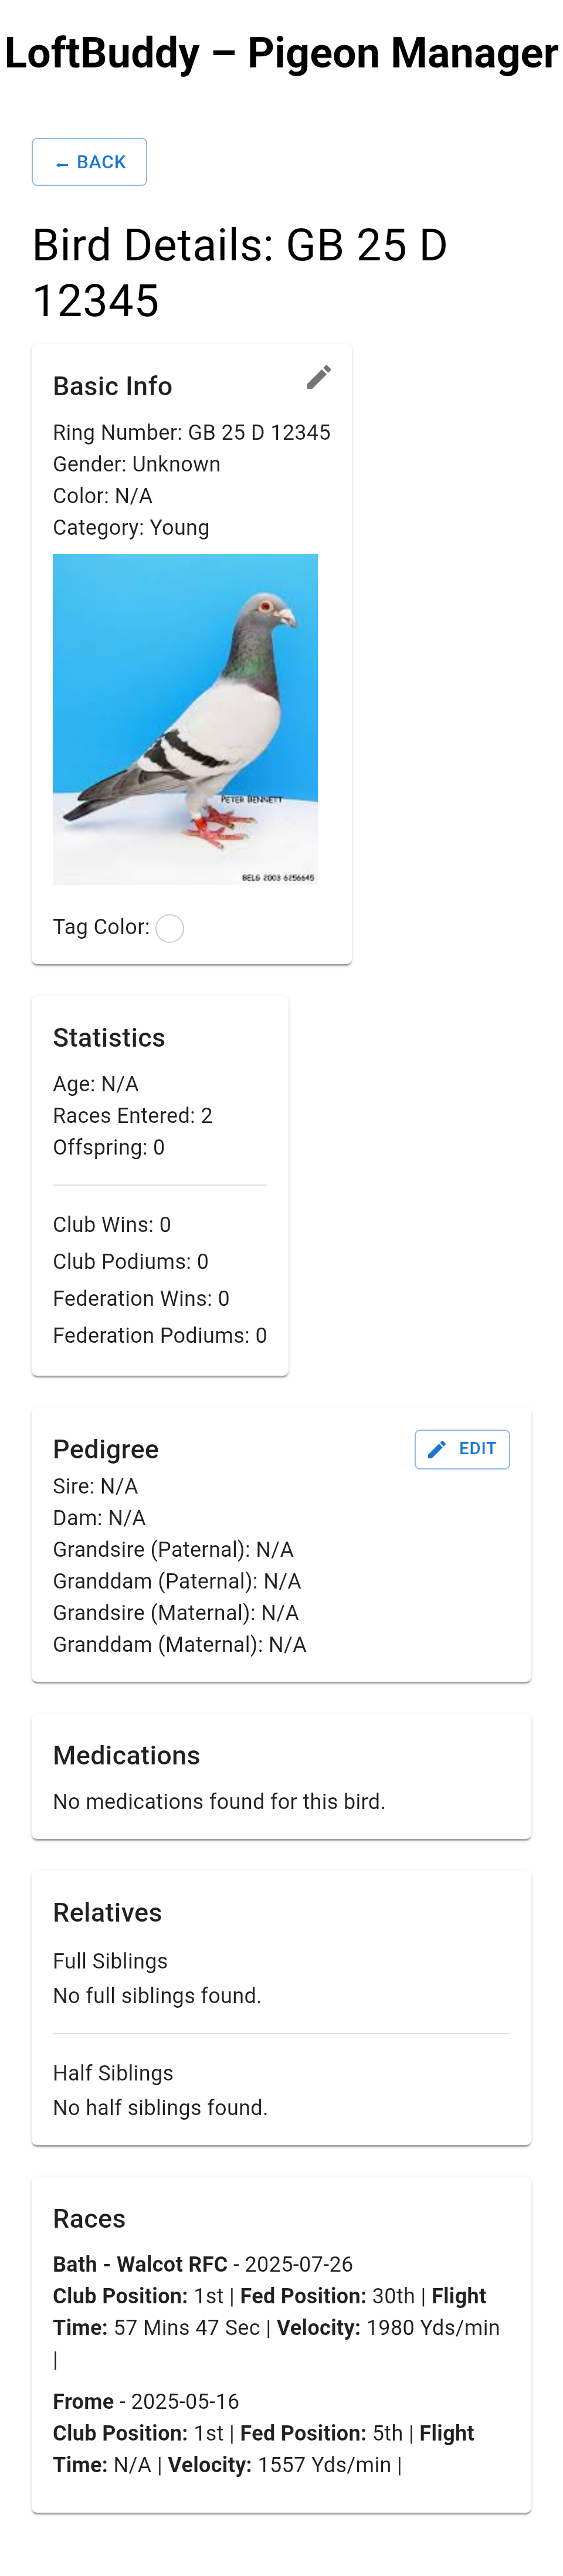Click the Races Entered: 2 statistic
This screenshot has height=2576, width=563.
(x=132, y=1115)
